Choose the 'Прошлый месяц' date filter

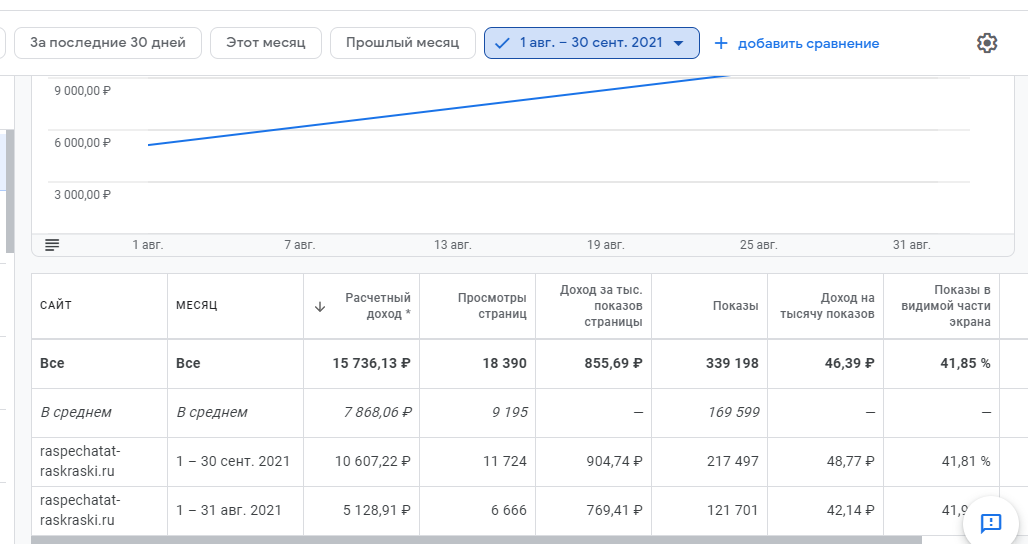pyautogui.click(x=402, y=43)
